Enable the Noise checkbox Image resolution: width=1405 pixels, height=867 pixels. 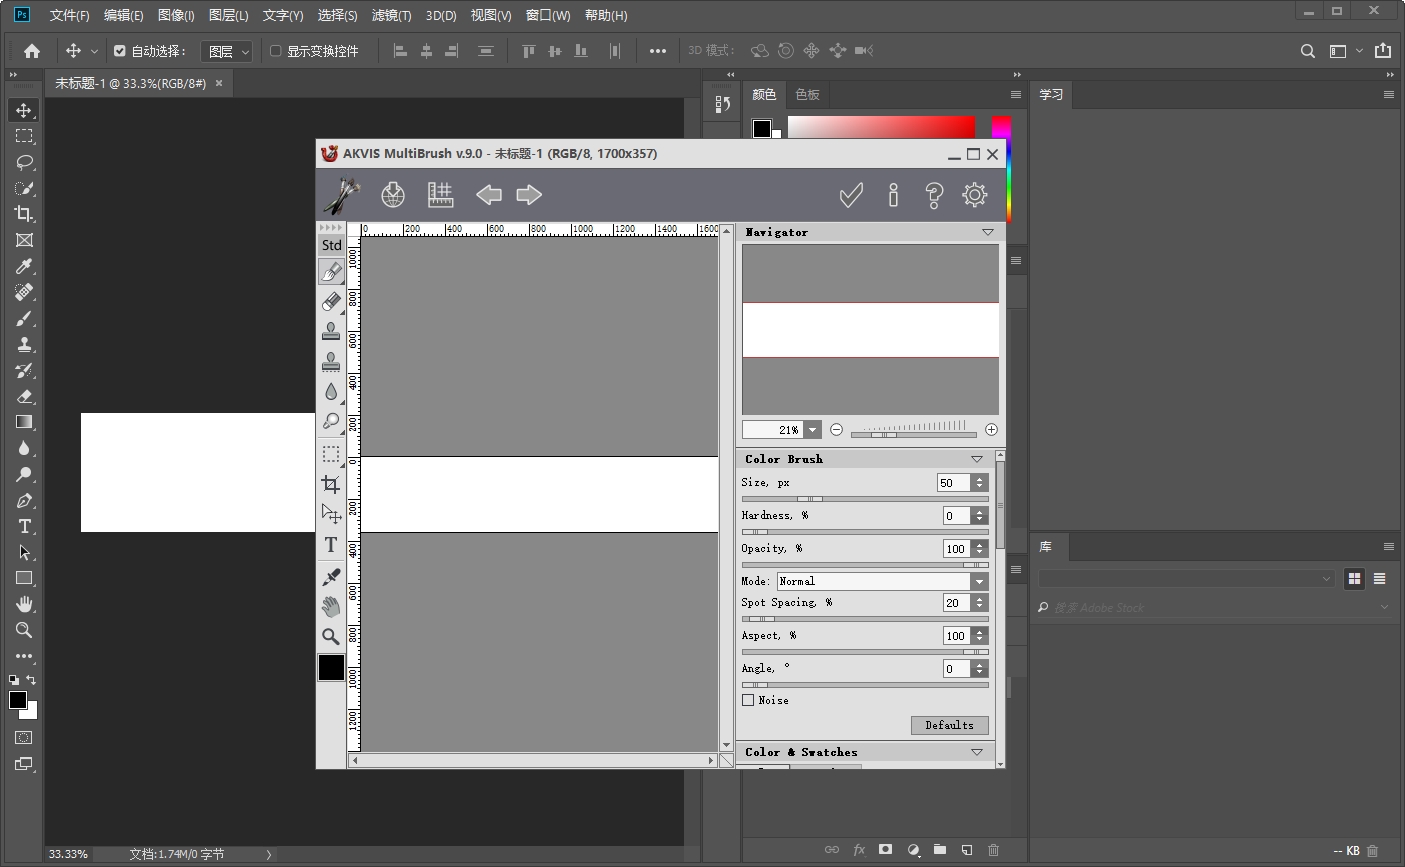(x=748, y=700)
